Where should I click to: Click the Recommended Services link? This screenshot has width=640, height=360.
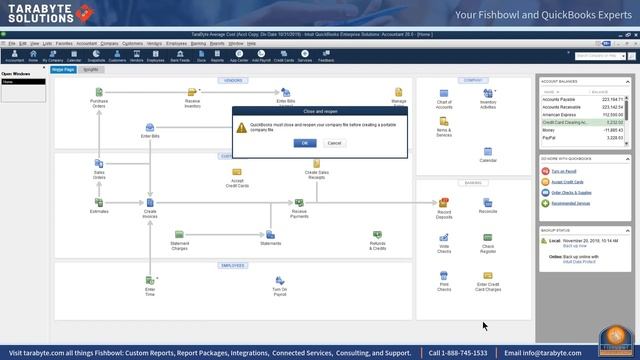tap(571, 203)
